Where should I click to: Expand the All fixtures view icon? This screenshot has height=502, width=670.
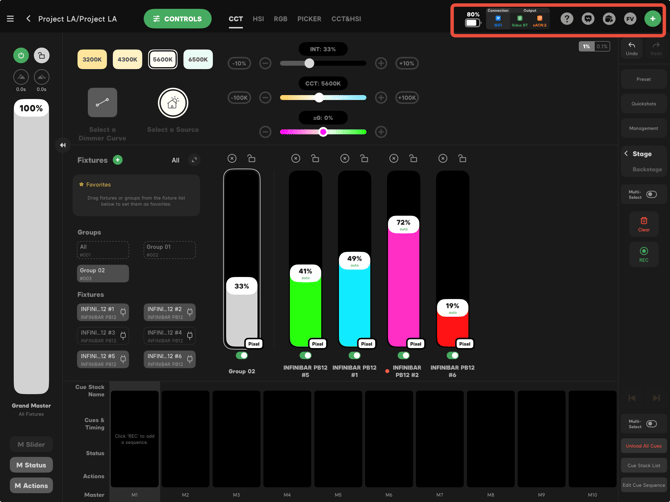(194, 160)
